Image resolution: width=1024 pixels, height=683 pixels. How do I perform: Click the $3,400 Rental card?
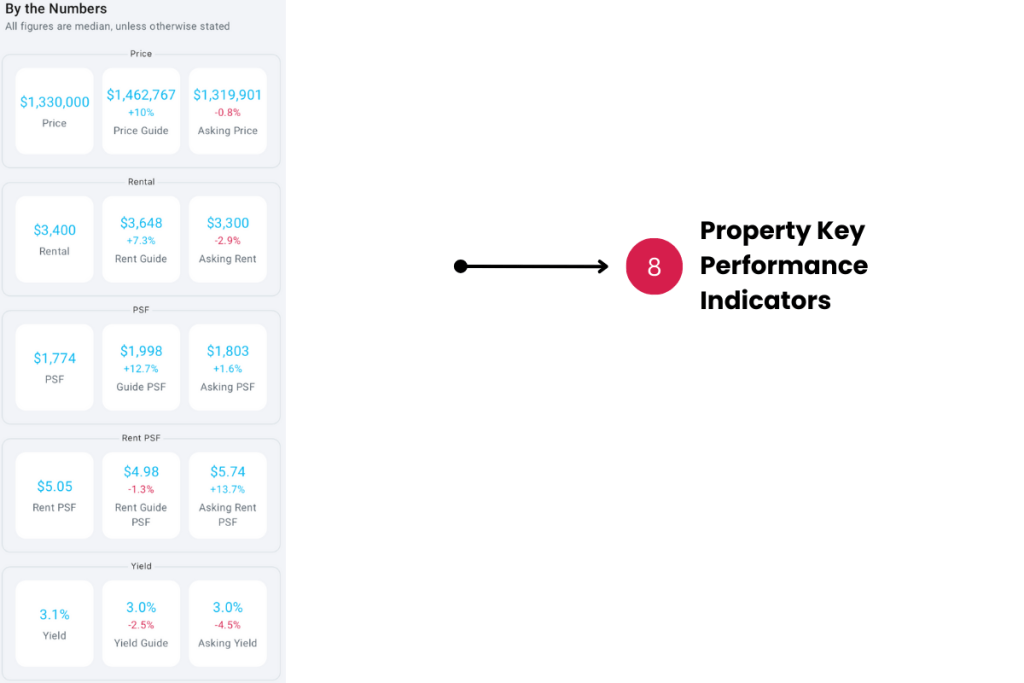tap(55, 239)
